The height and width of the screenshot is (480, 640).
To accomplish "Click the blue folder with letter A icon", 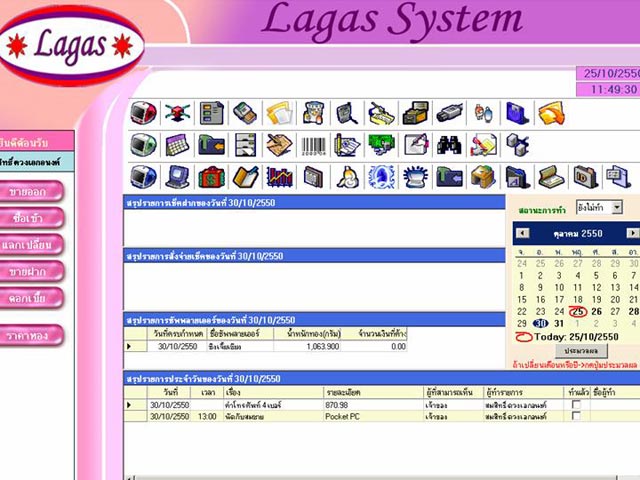I will [x=517, y=177].
